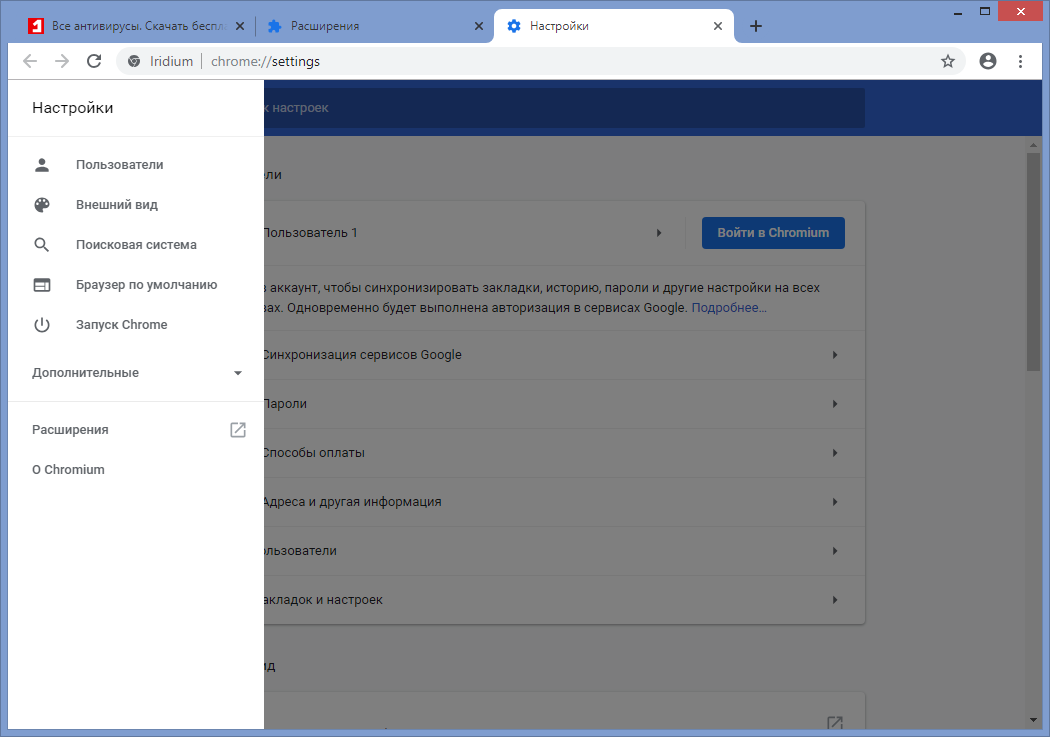Screen dimensions: 1050x737
Task: Click the arrow on the льзователи row
Action: tap(835, 551)
